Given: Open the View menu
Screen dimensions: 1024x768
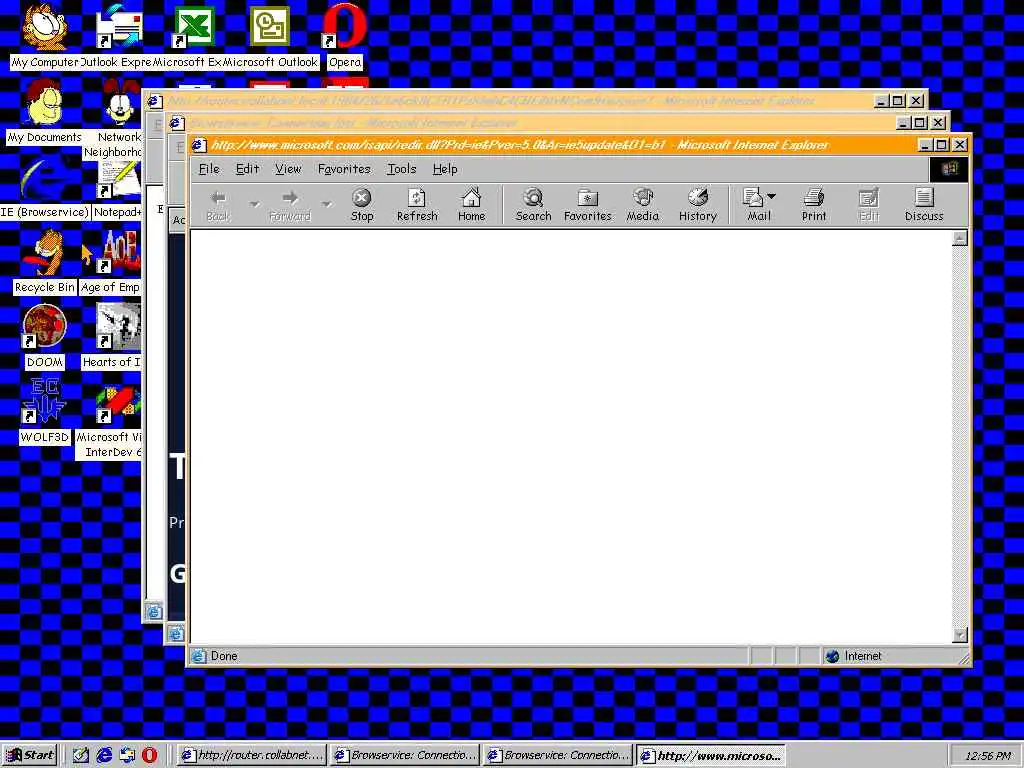Looking at the screenshot, I should coord(288,169).
